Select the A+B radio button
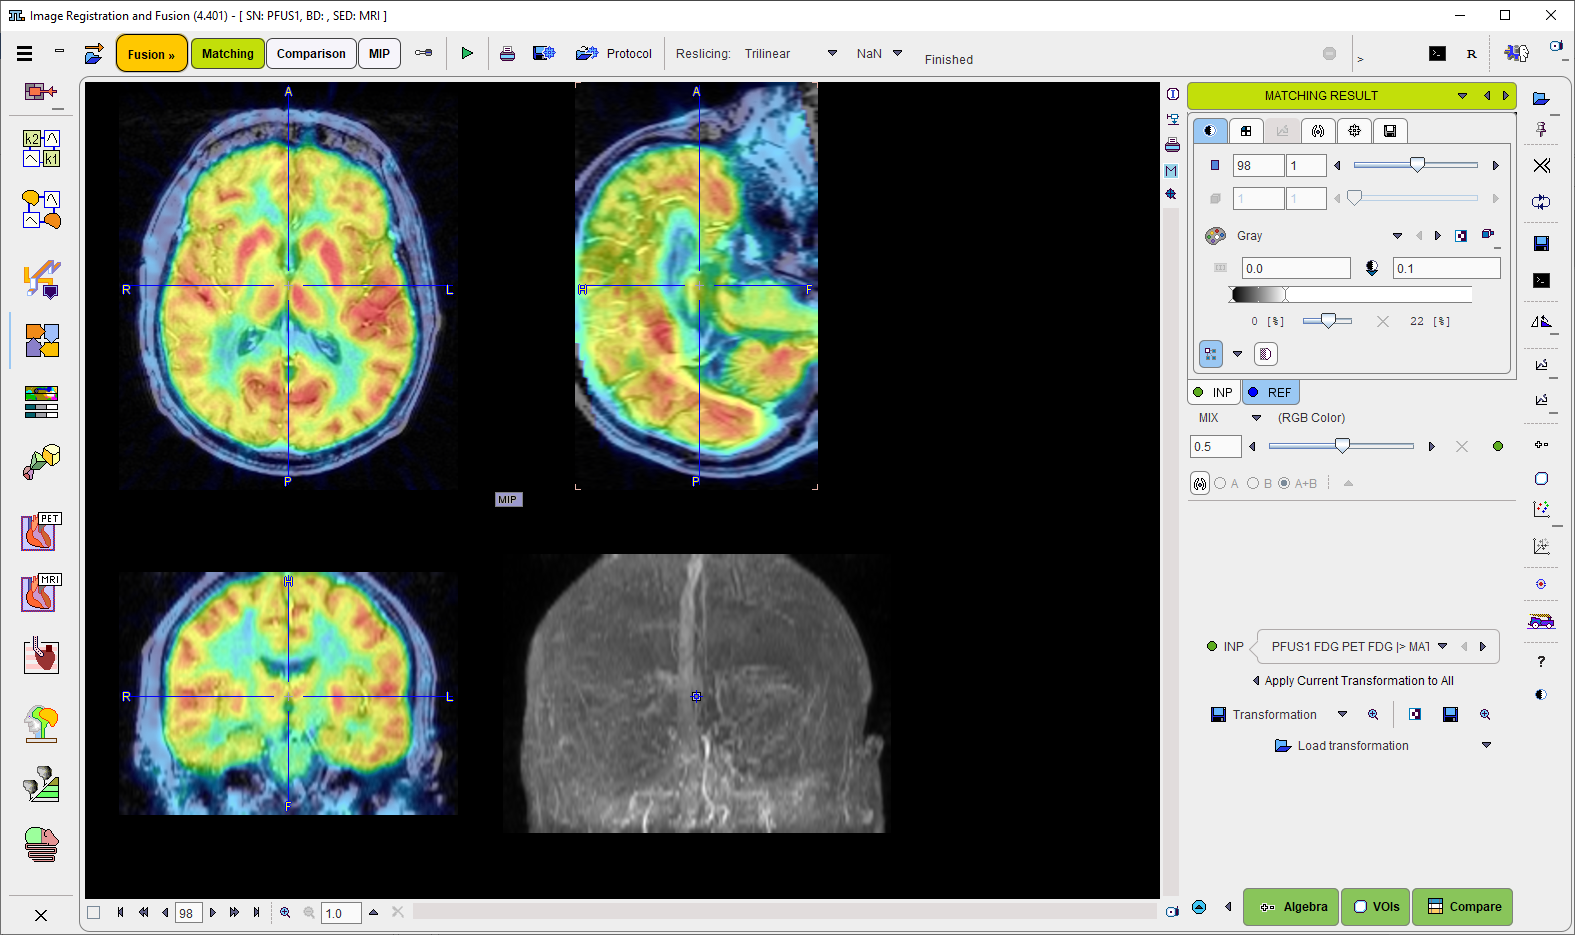1575x935 pixels. [x=1284, y=483]
